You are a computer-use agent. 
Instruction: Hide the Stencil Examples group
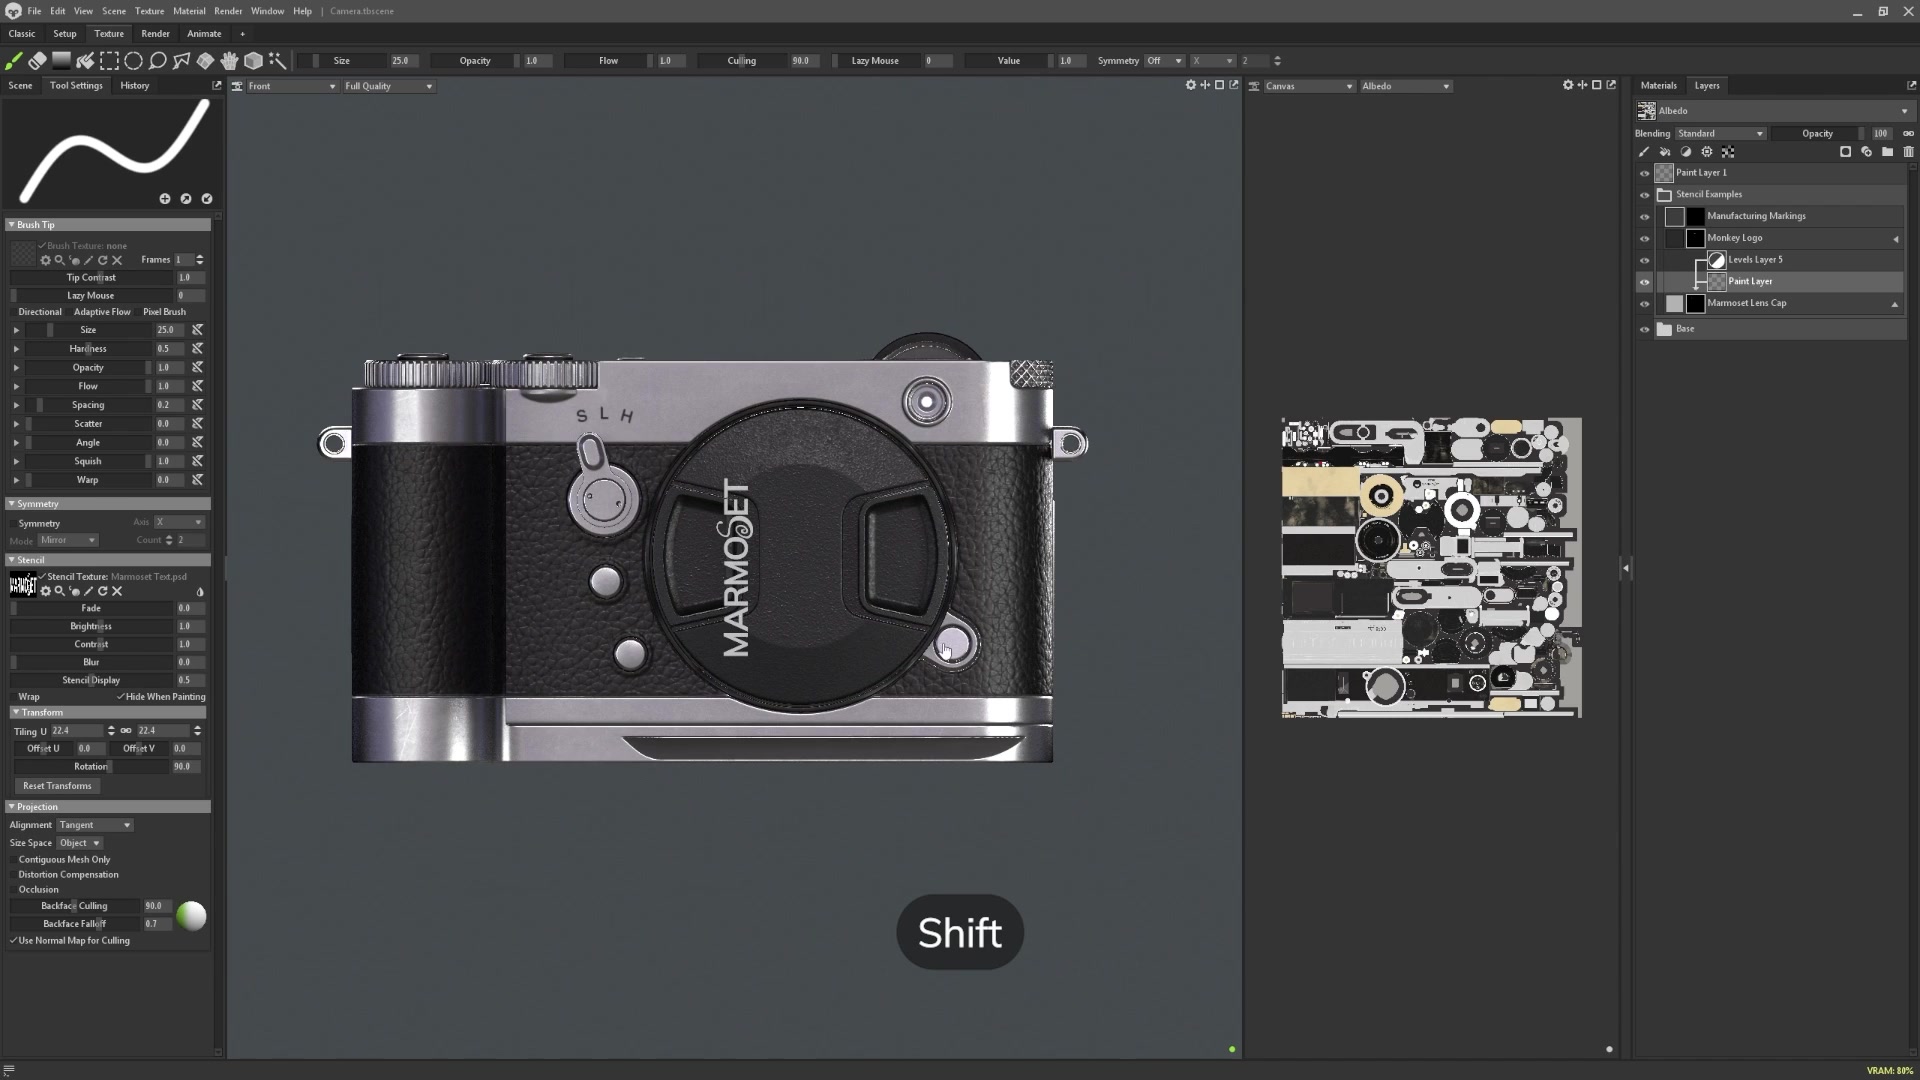(x=1644, y=195)
